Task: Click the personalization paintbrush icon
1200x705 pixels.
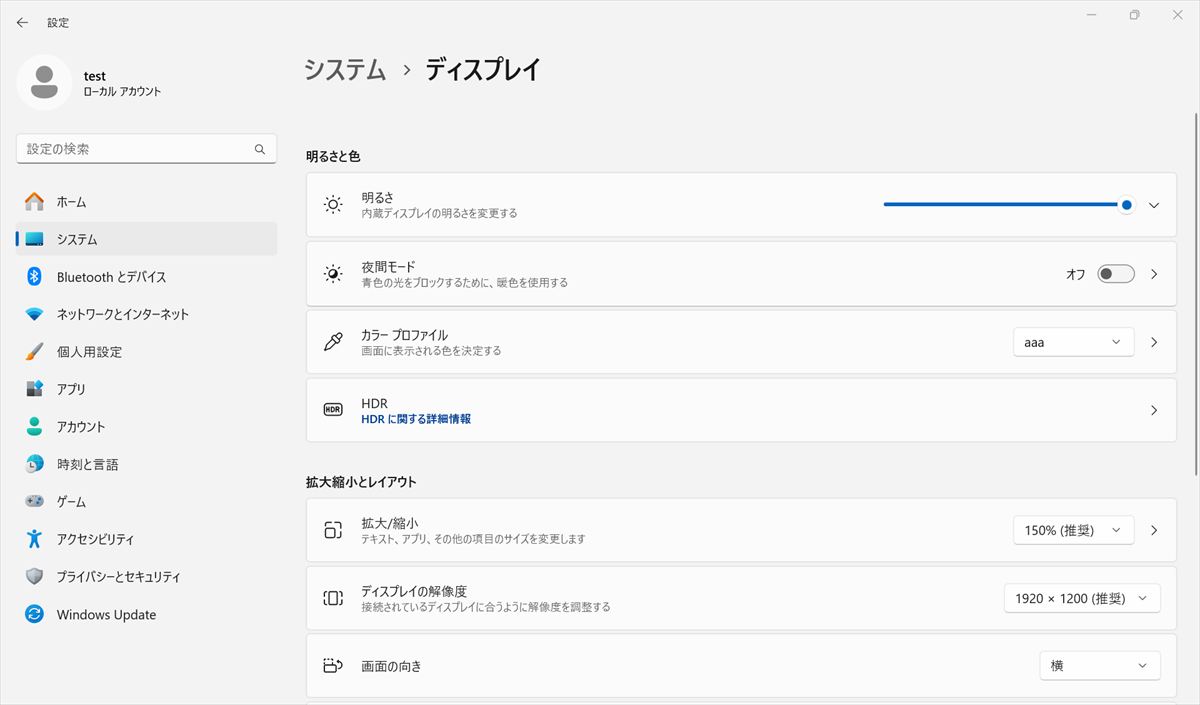Action: [34, 352]
